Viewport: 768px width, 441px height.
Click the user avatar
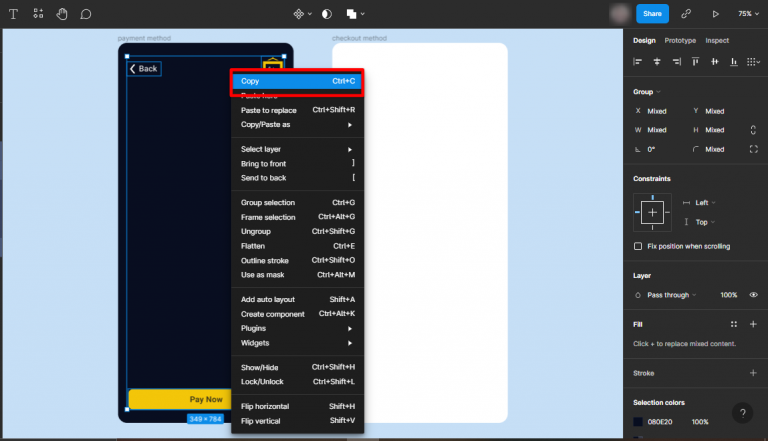coord(620,14)
